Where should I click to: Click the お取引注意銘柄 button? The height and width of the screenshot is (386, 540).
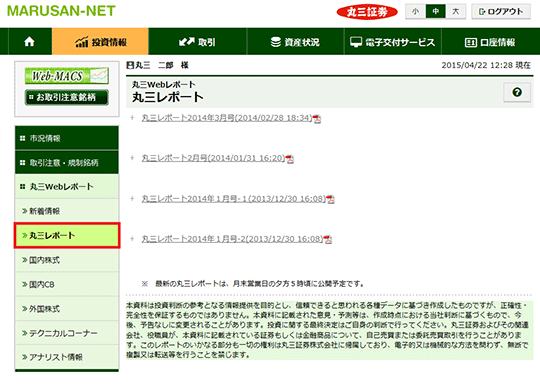[67, 97]
